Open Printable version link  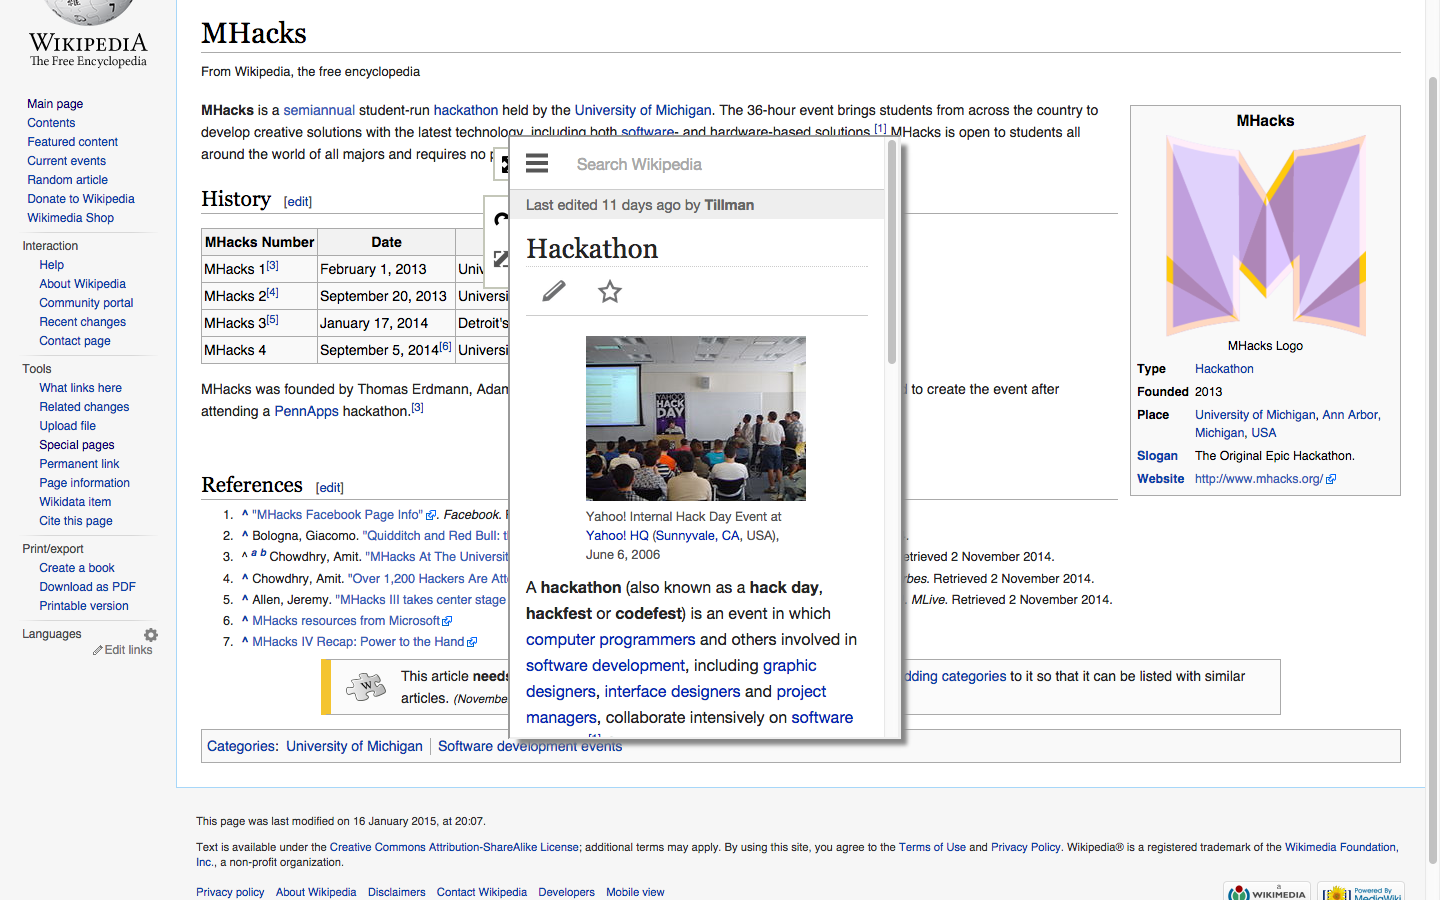click(x=84, y=606)
